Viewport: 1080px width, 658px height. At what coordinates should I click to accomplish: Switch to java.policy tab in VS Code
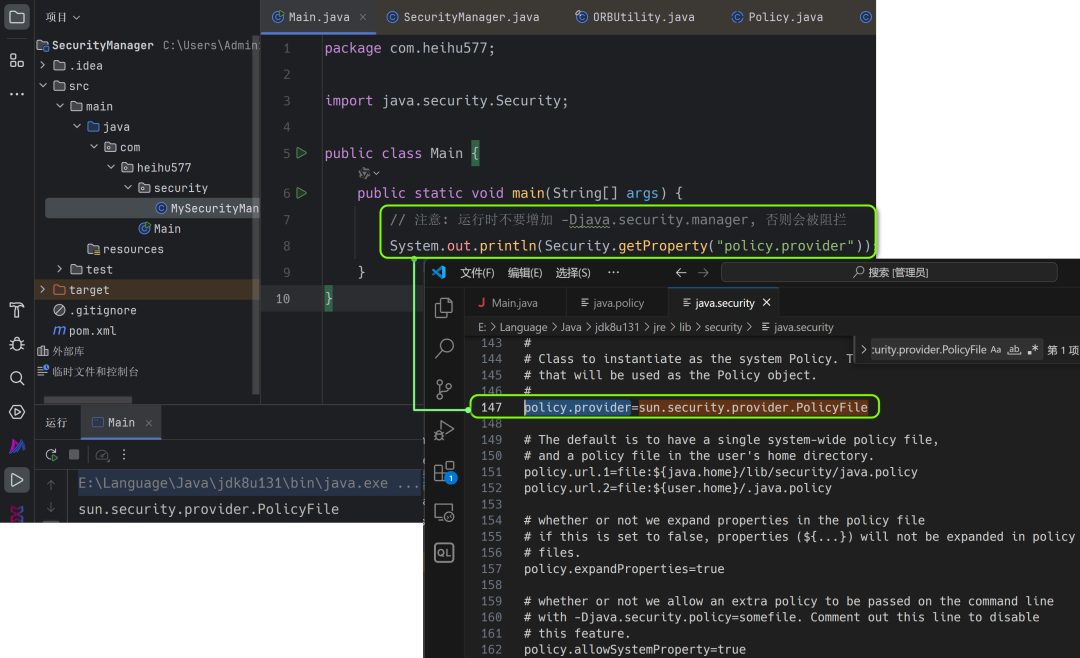coord(613,303)
